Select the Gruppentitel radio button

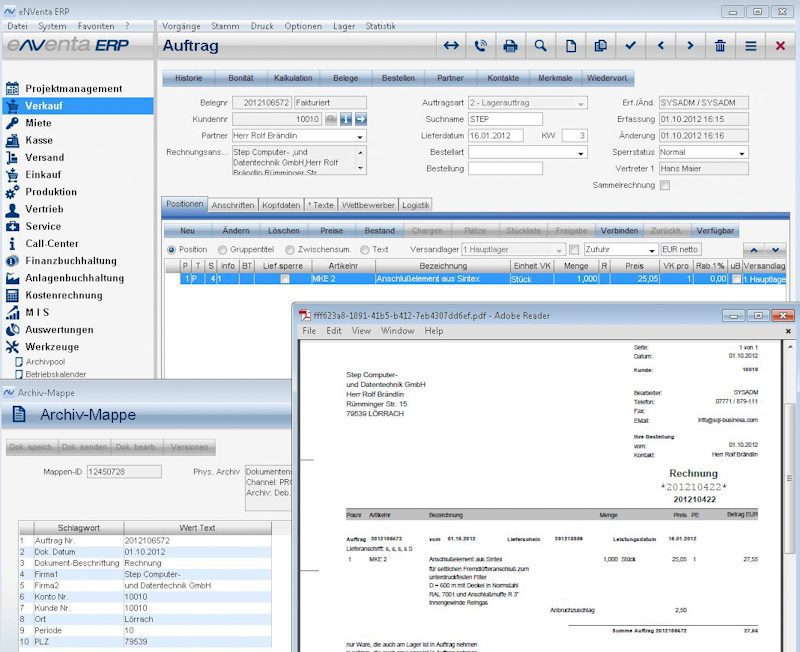[x=222, y=250]
